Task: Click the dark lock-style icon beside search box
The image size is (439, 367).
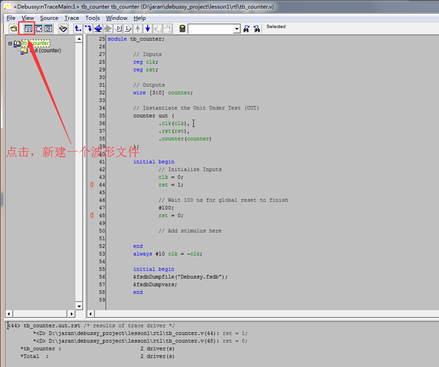Action: pyautogui.click(x=182, y=29)
